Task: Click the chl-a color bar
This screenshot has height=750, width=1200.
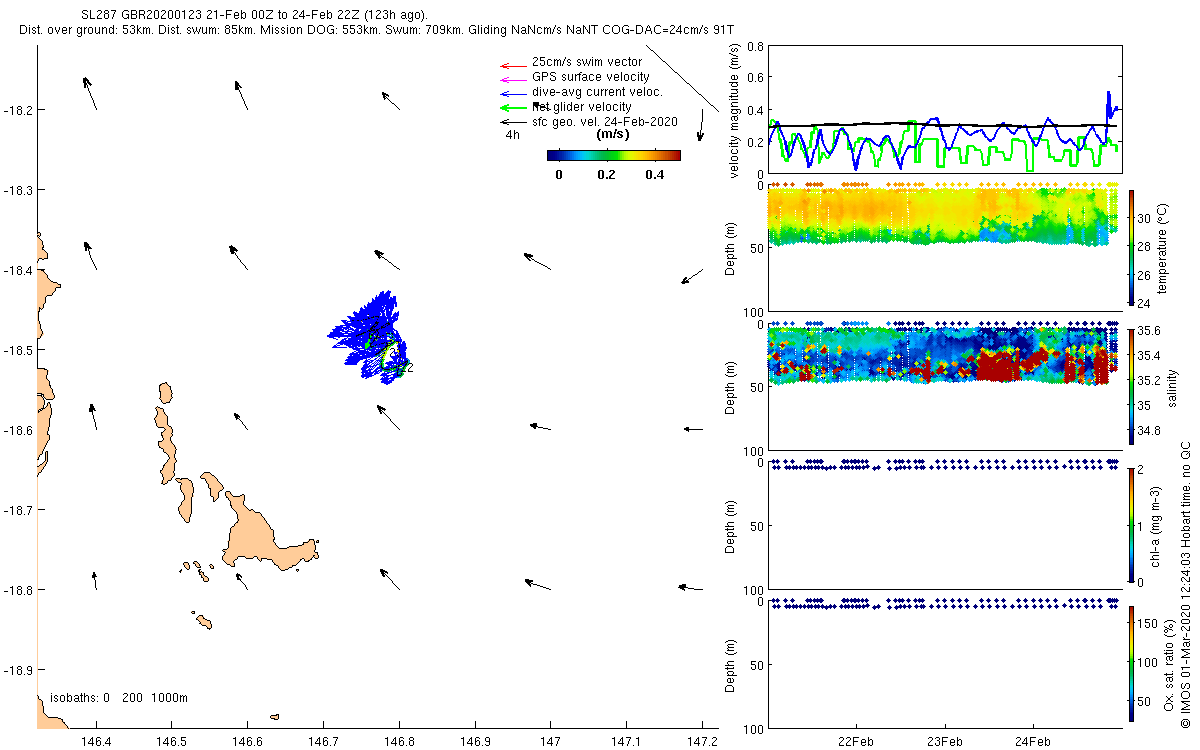Action: [x=1132, y=524]
